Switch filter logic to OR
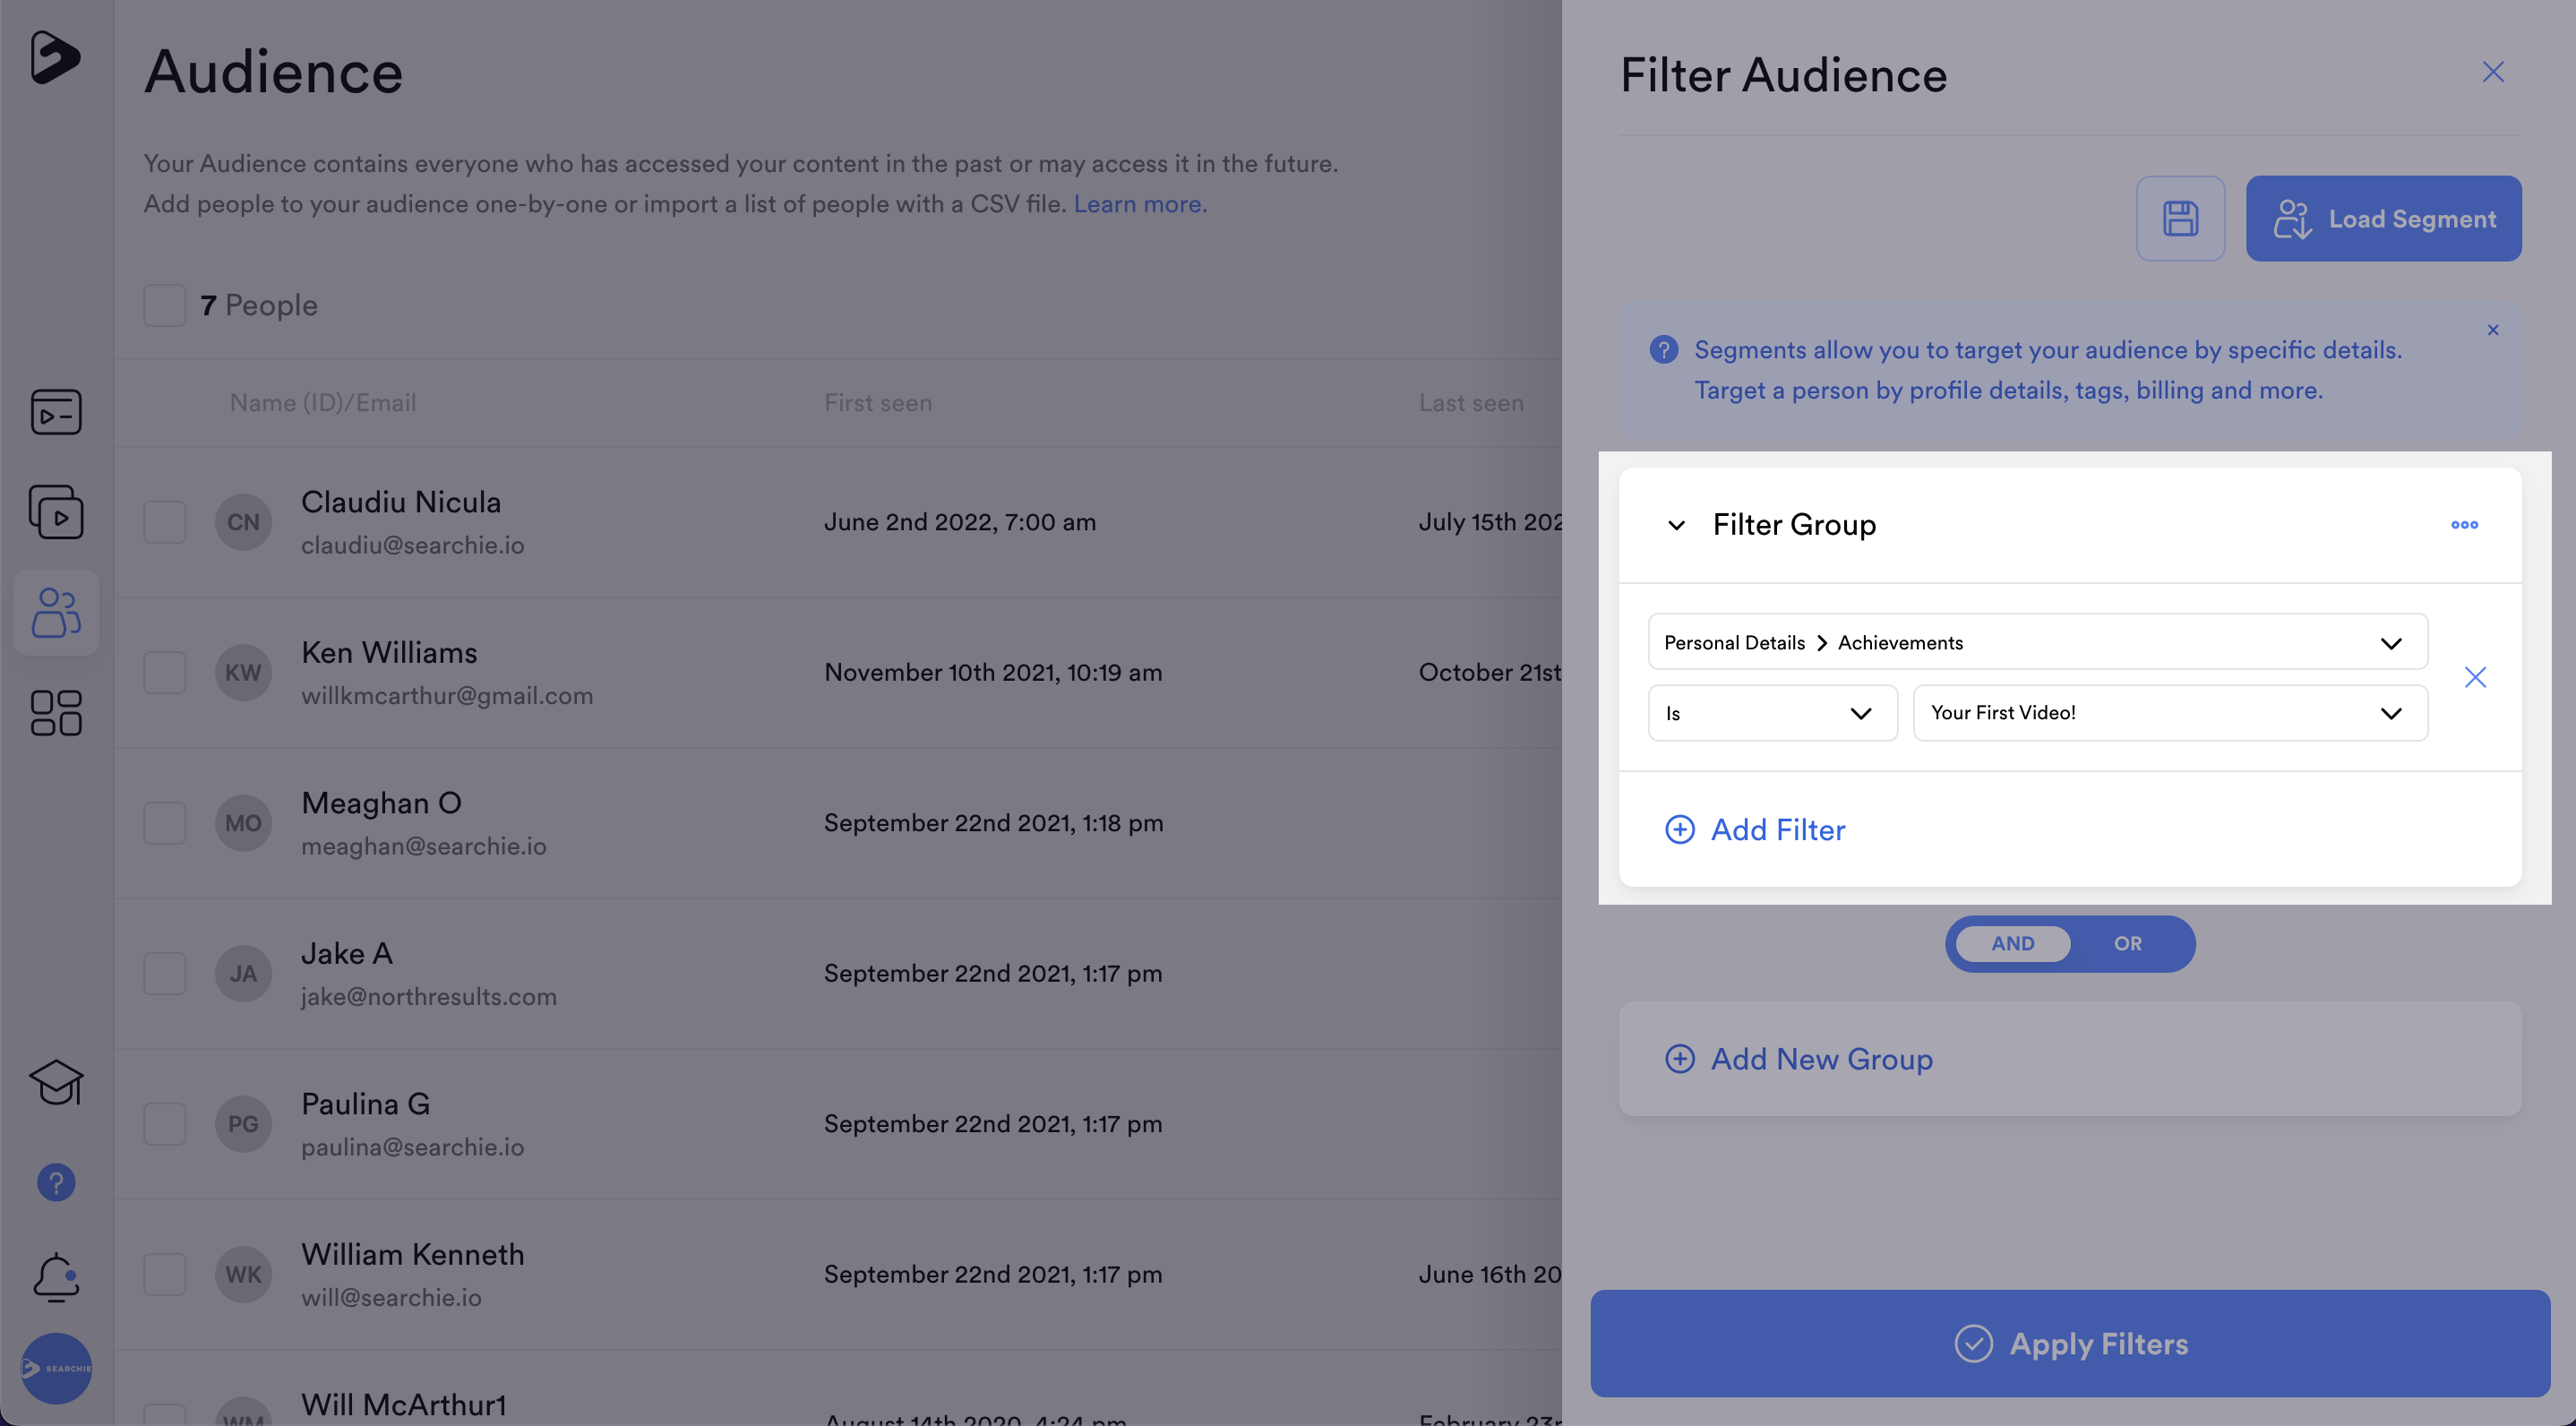The image size is (2576, 1426). [x=2127, y=943]
